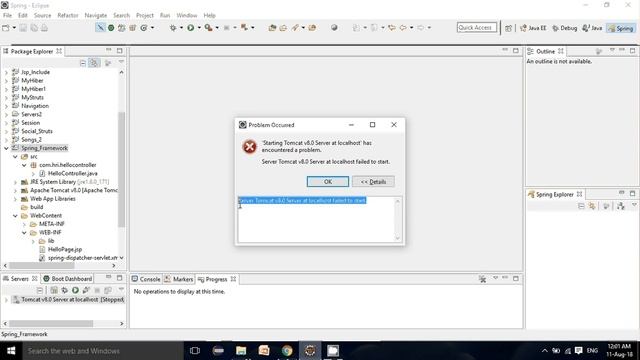Start server in debug mode from Servers toolbar
This screenshot has width=640, height=360.
[64, 290]
